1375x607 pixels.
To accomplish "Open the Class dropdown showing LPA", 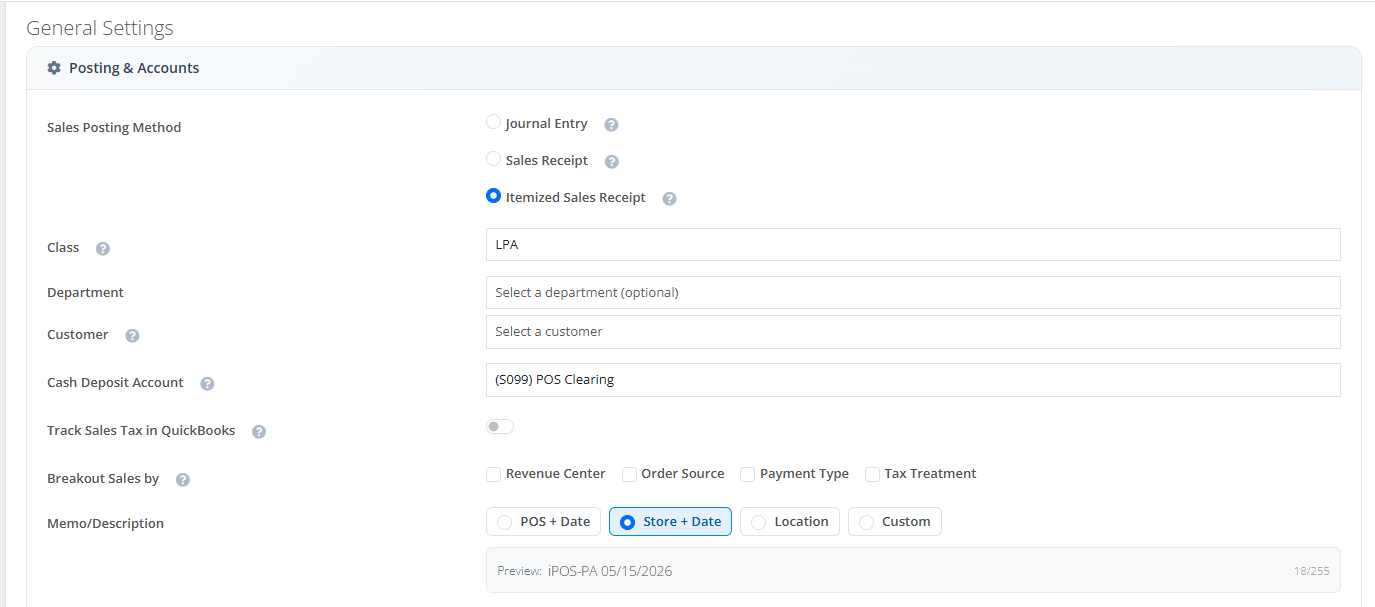I will [913, 244].
